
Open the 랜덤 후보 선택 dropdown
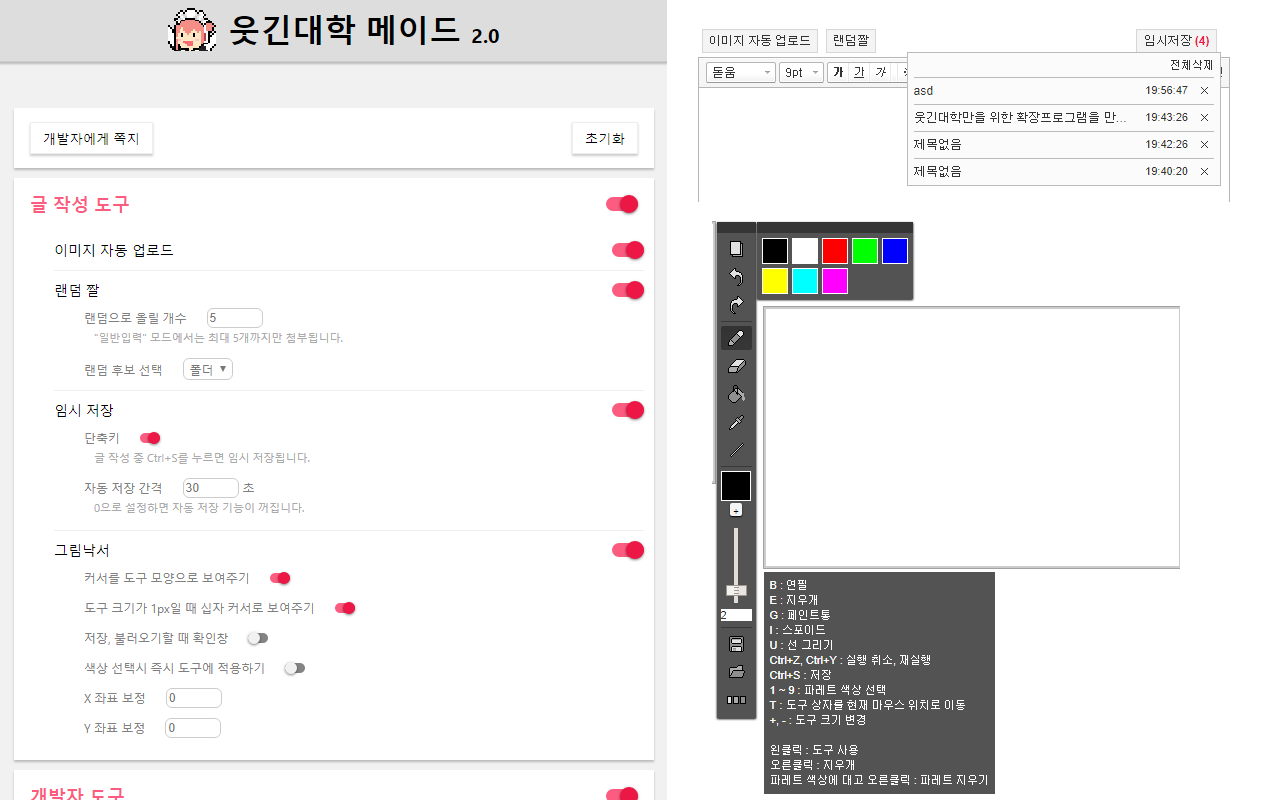coord(207,368)
